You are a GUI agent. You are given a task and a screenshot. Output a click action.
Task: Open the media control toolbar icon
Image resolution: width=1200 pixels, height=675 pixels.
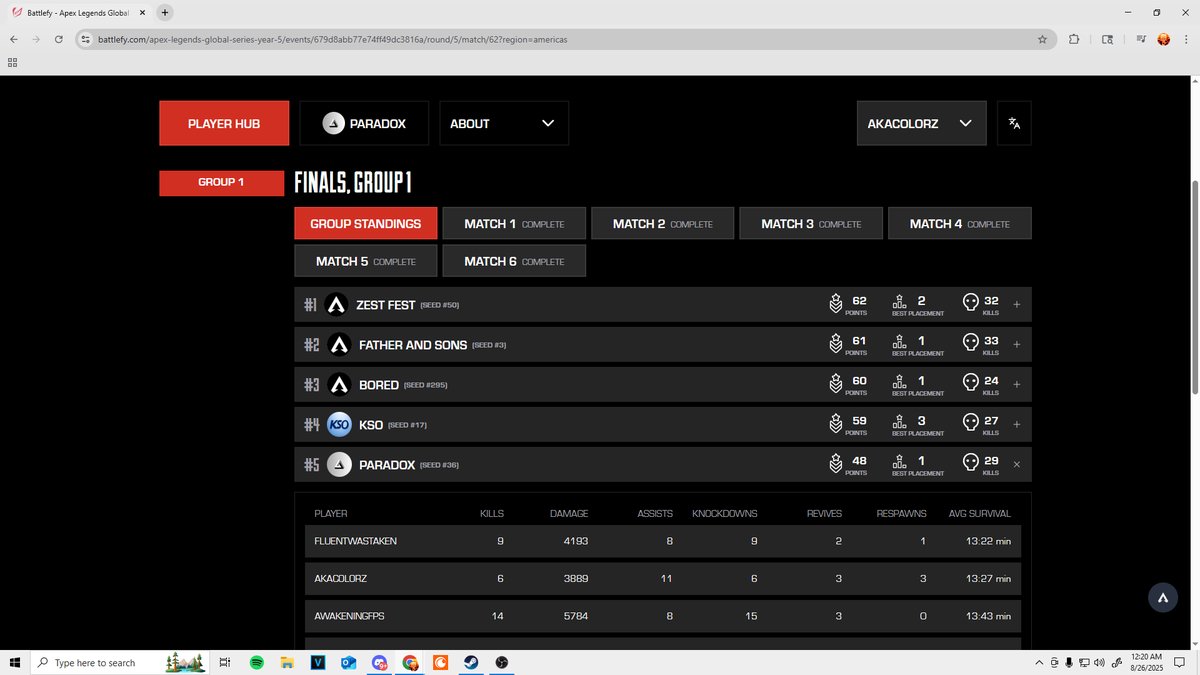coord(1141,39)
